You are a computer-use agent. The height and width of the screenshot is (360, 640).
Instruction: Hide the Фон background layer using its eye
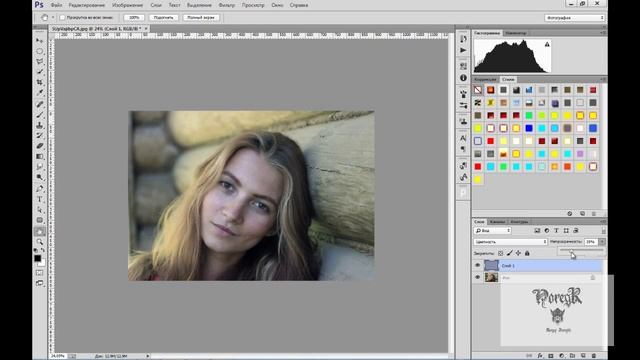pos(478,278)
